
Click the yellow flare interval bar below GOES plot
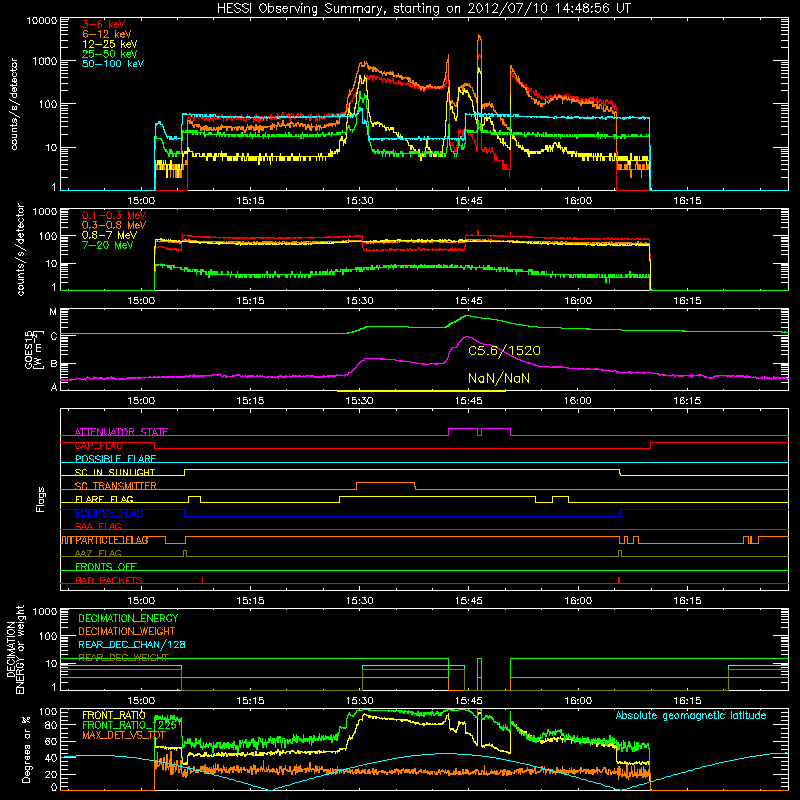421,391
